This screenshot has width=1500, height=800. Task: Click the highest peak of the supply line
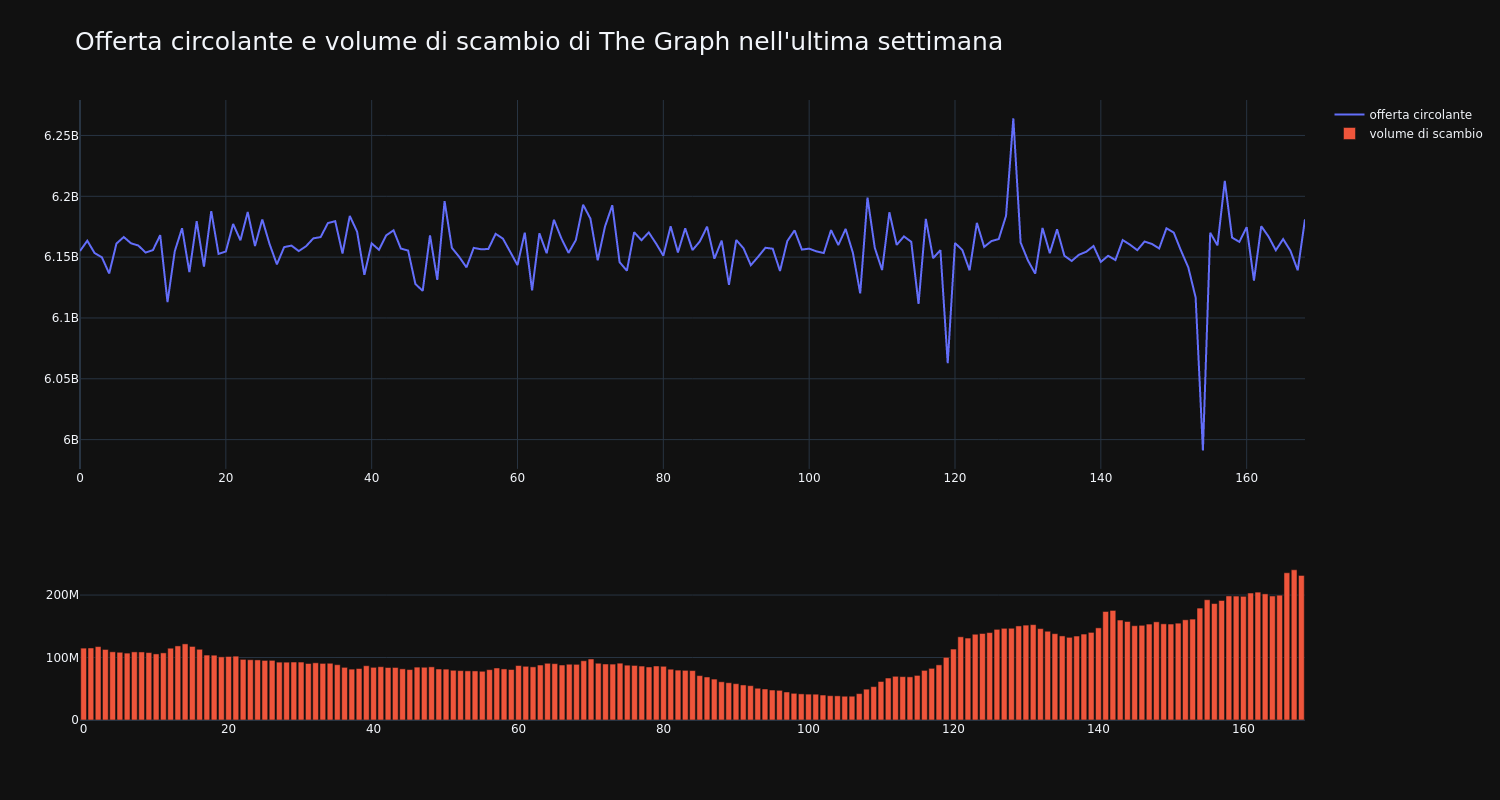click(x=1013, y=120)
